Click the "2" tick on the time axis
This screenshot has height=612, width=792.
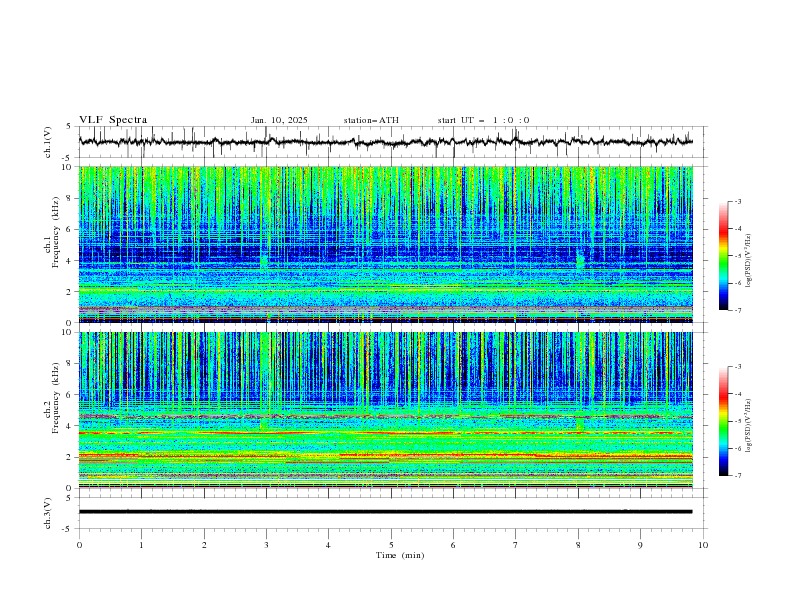coord(204,545)
